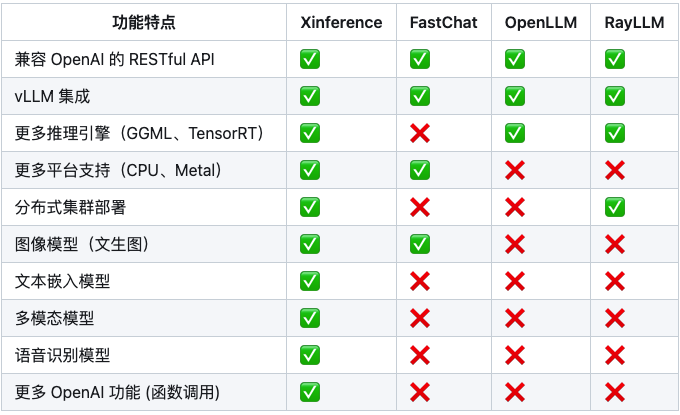Click the Xinference checkmark for vLLM 集成
680x415 pixels.
[x=310, y=96]
